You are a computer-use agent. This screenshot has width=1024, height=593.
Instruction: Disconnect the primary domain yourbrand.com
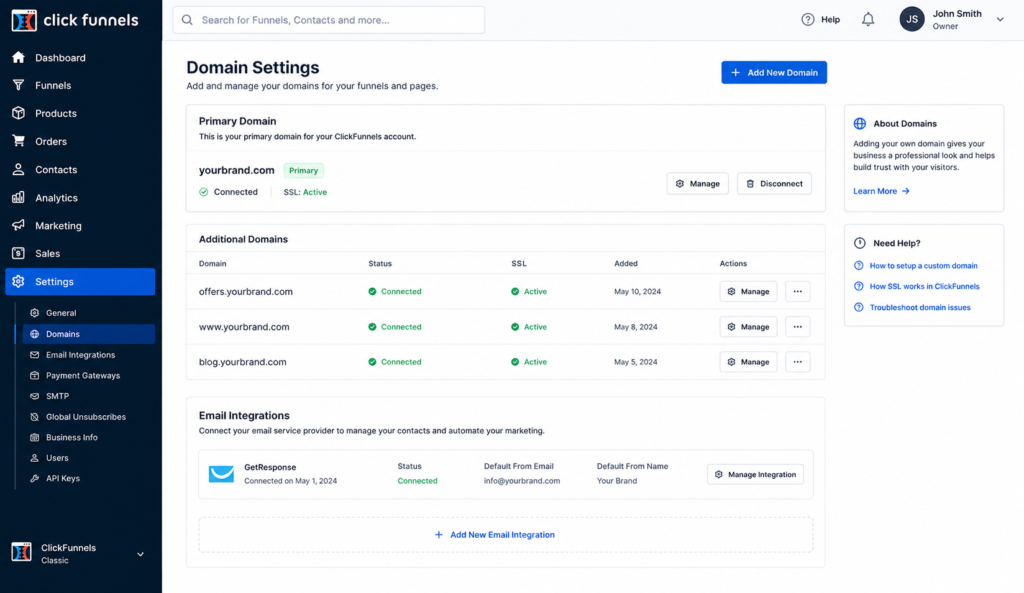(x=775, y=184)
